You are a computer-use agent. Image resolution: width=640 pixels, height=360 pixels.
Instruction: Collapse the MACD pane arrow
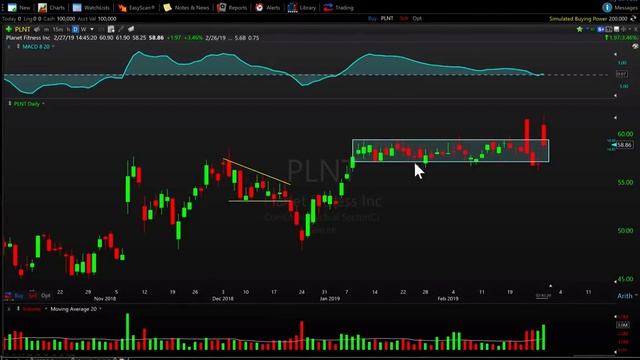[x=9, y=47]
